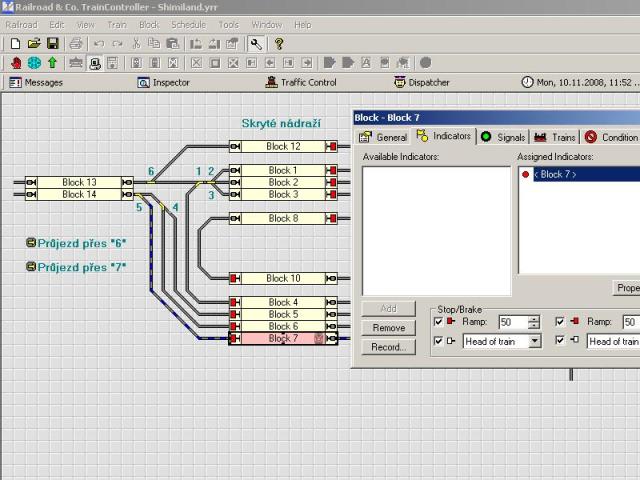Screen dimensions: 640x480
Task: Open the Edit menu
Action: (57, 25)
